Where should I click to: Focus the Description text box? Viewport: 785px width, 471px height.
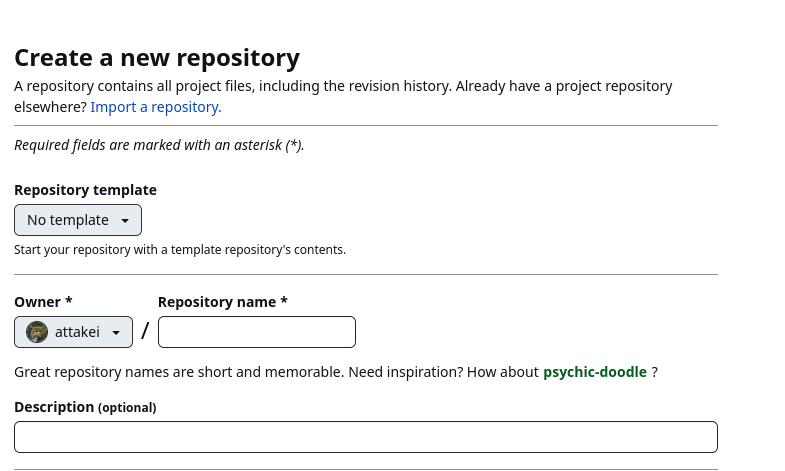[x=365, y=437]
